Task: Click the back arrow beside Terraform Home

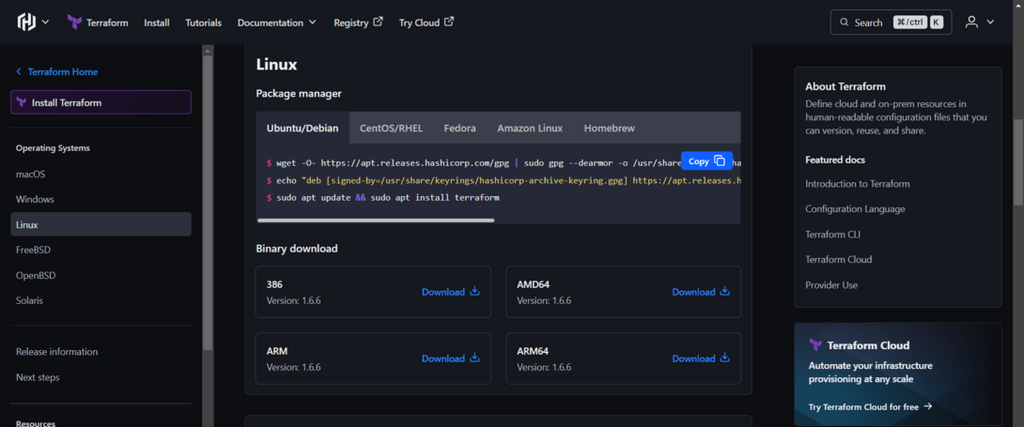Action: (x=19, y=72)
